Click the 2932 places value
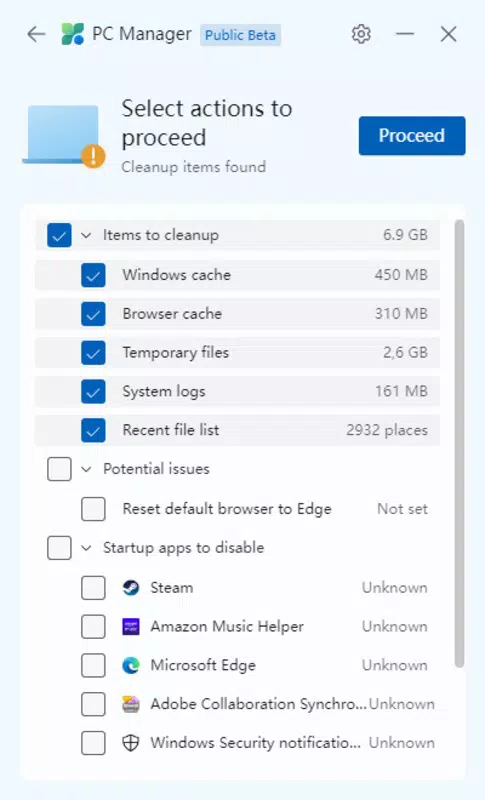This screenshot has width=485, height=800. (387, 430)
